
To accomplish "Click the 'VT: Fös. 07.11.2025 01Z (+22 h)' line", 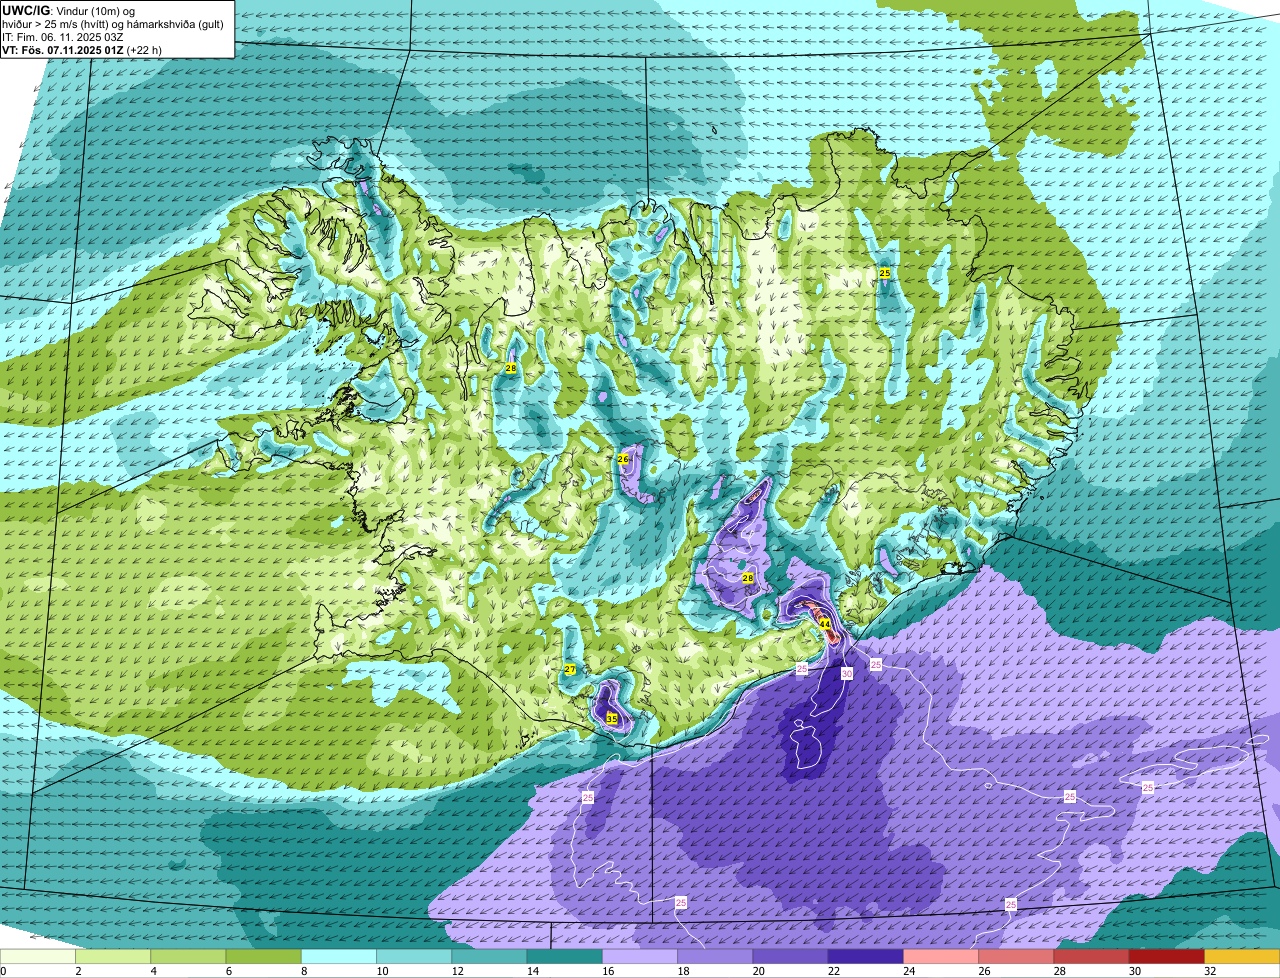I will pos(82,49).
